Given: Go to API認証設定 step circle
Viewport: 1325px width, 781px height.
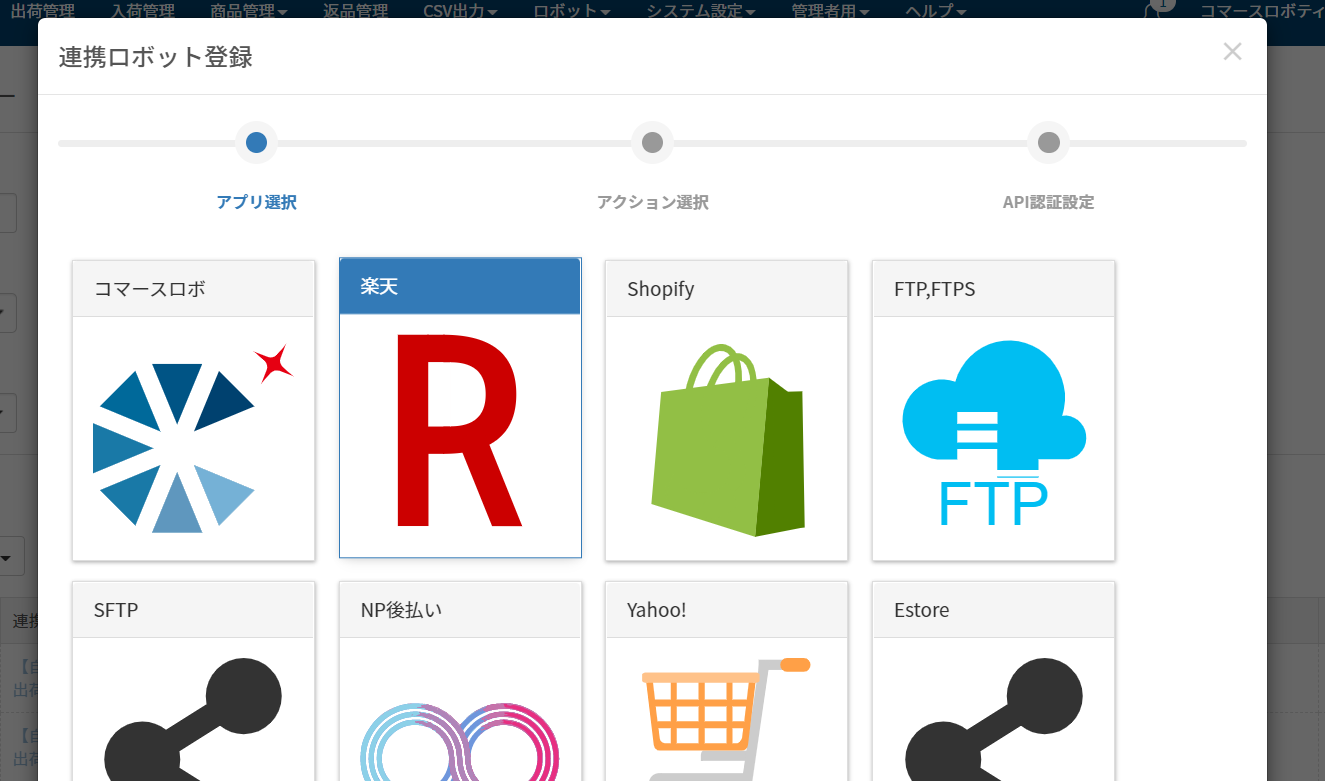Looking at the screenshot, I should [1048, 143].
